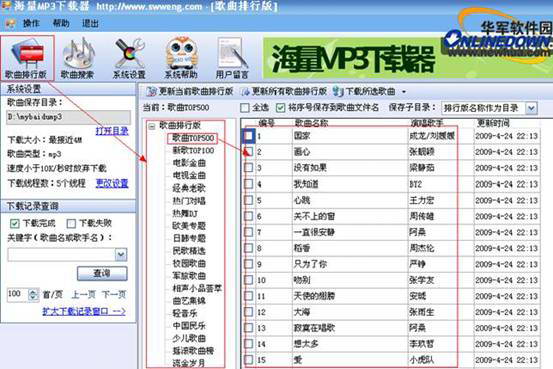Select 新歌TOP100 in the tree
The height and width of the screenshot is (369, 553).
coord(193,151)
